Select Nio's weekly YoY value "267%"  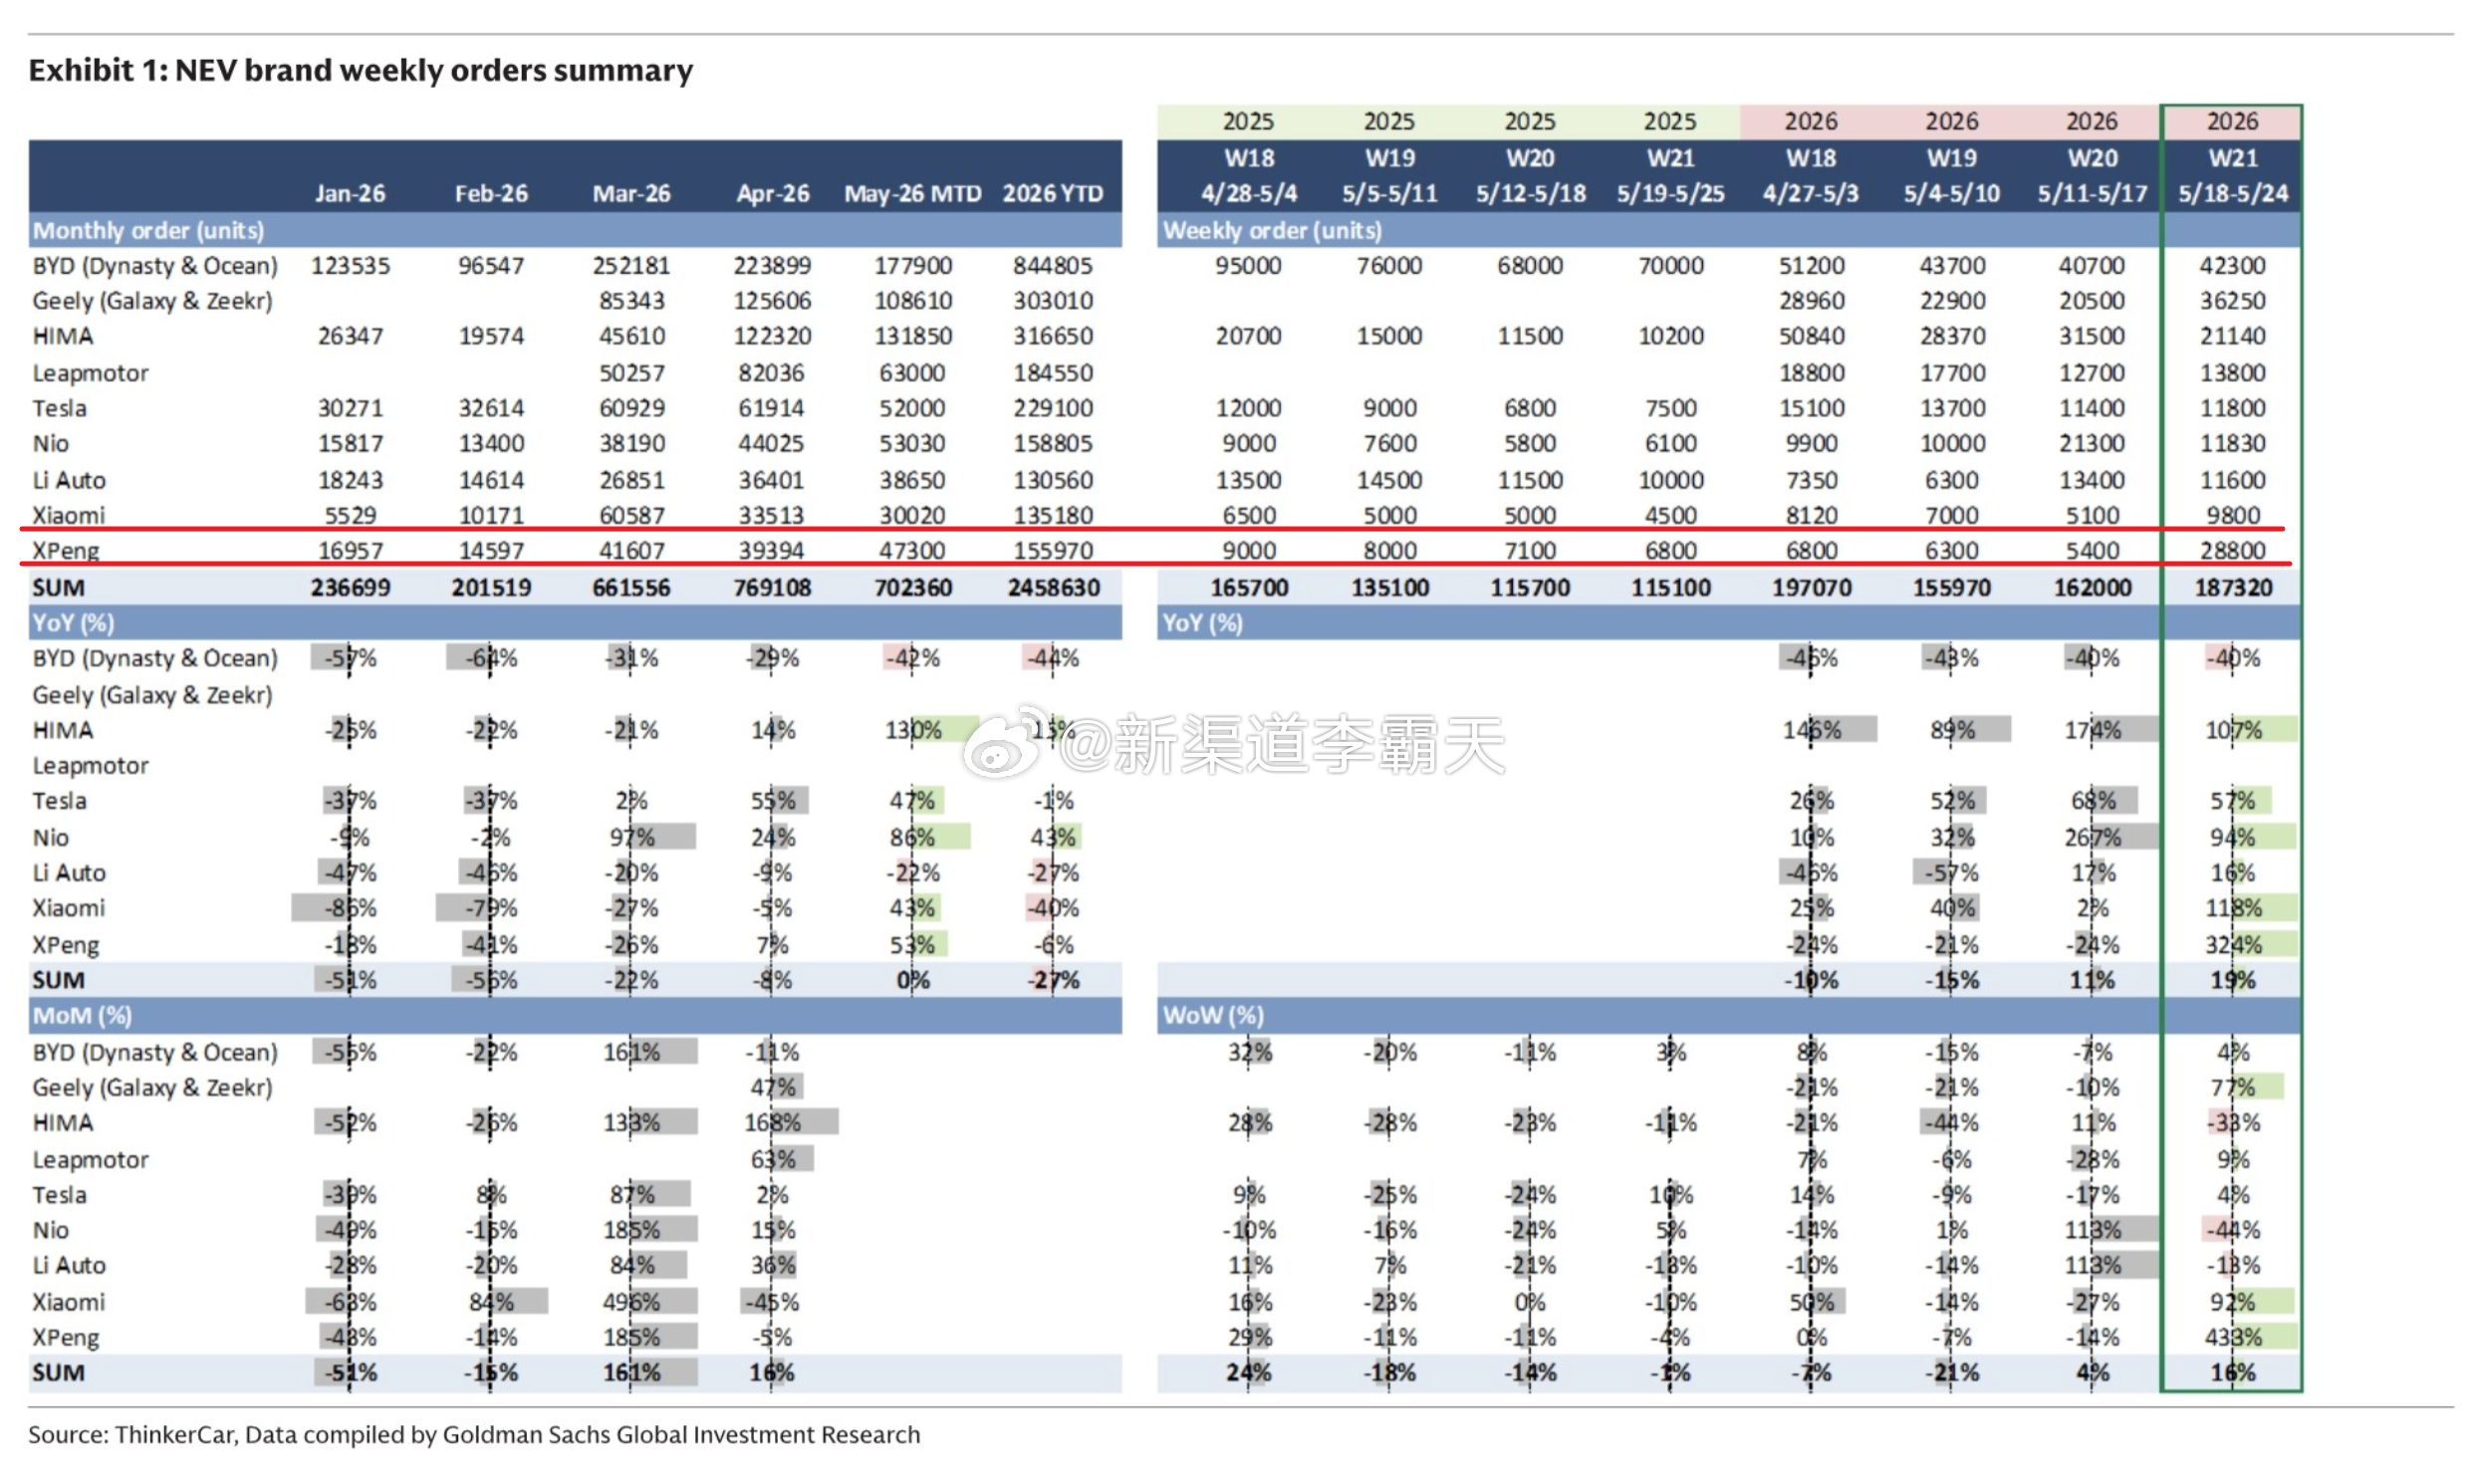coord(2092,837)
